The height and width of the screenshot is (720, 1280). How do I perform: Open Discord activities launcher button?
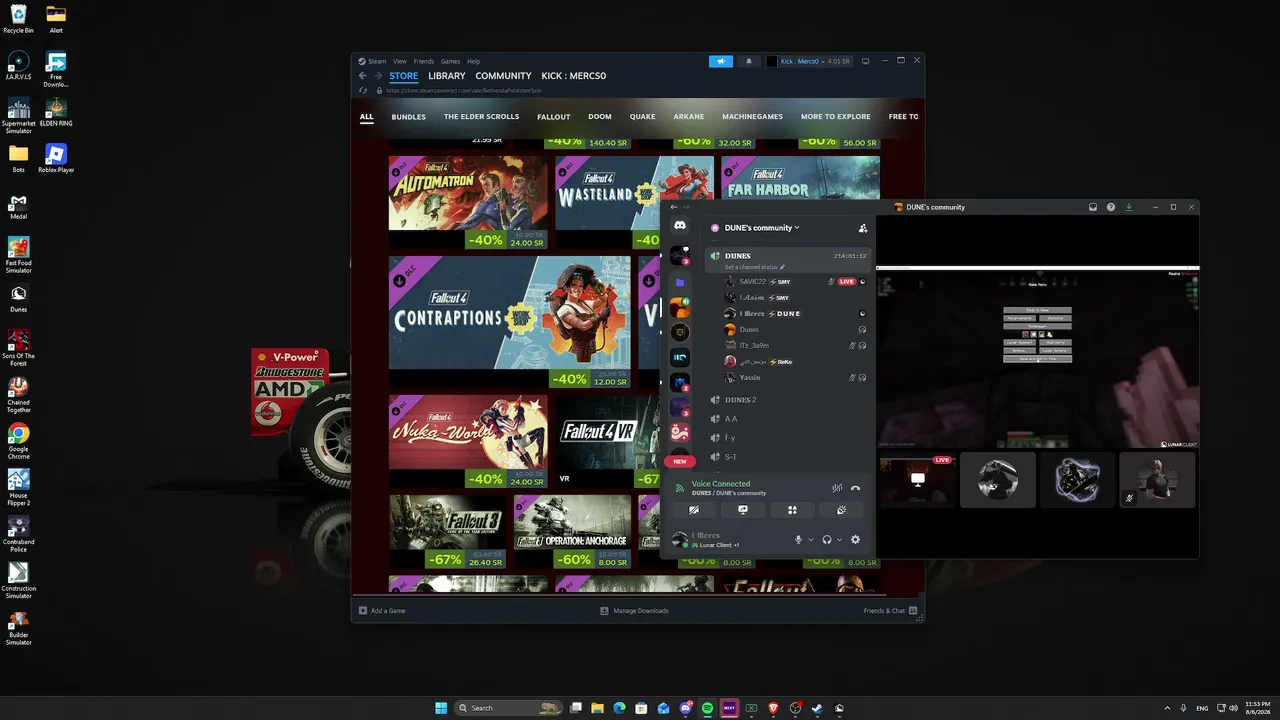[792, 510]
